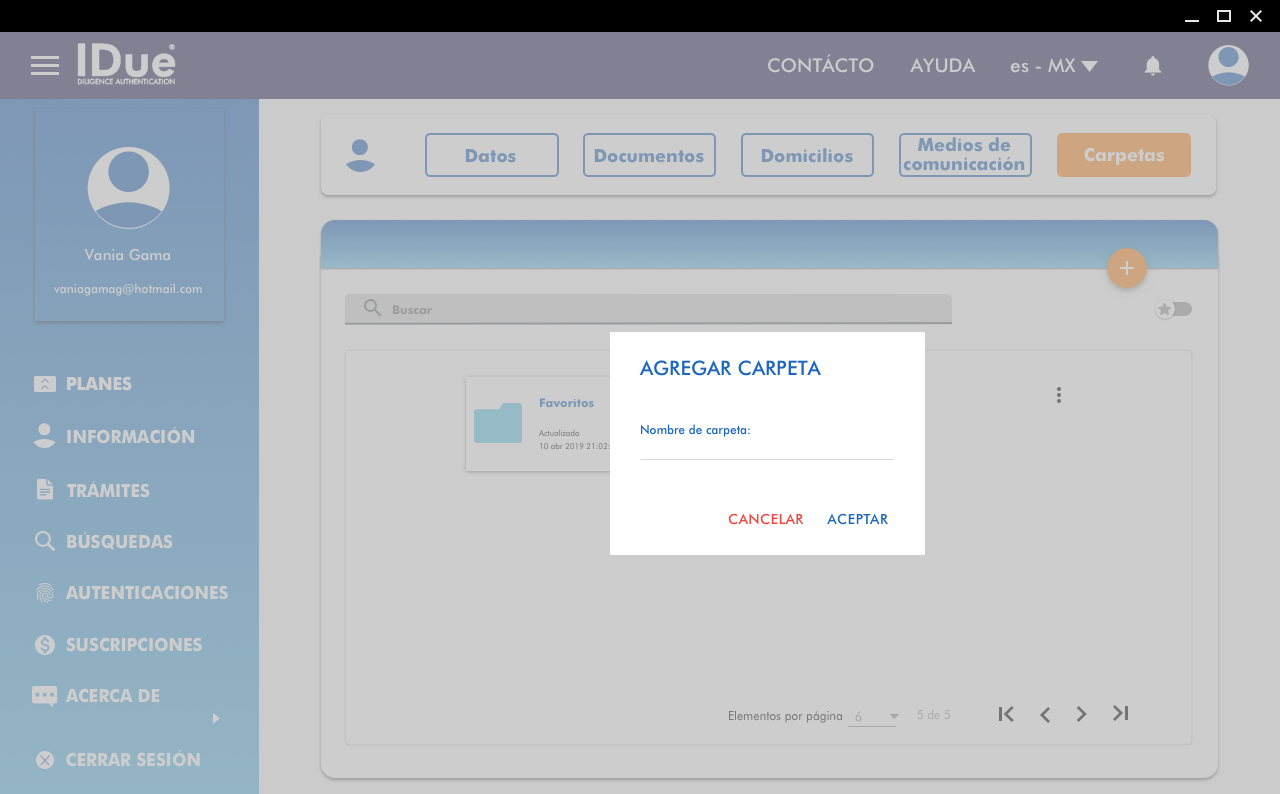Open the user avatar in header

click(1228, 66)
